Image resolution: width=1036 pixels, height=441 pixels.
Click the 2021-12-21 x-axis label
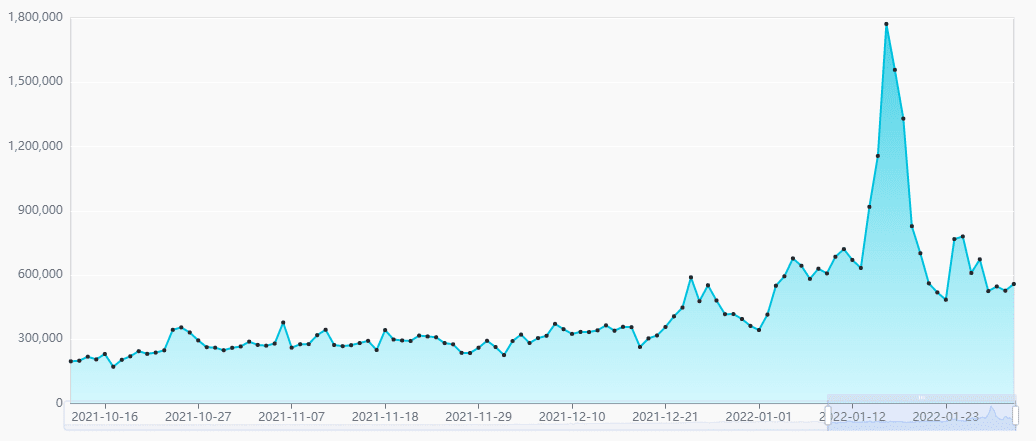click(665, 417)
